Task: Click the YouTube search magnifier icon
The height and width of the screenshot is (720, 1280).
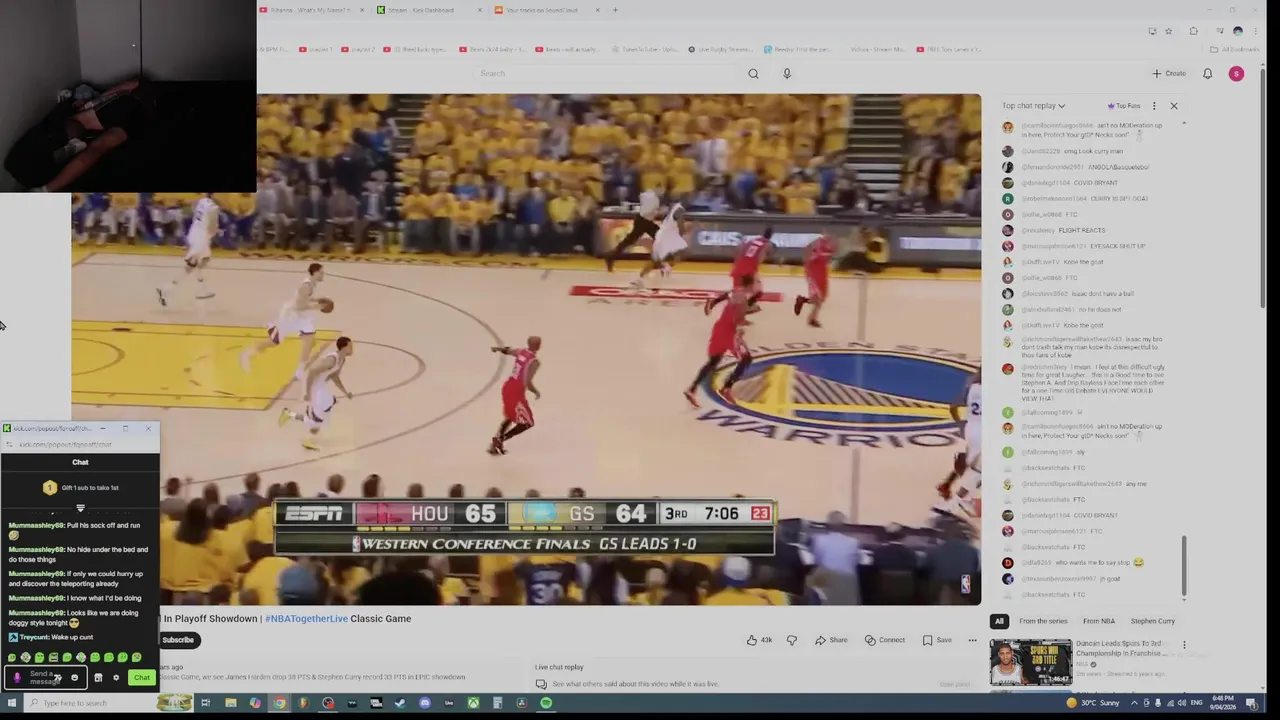Action: pyautogui.click(x=753, y=73)
